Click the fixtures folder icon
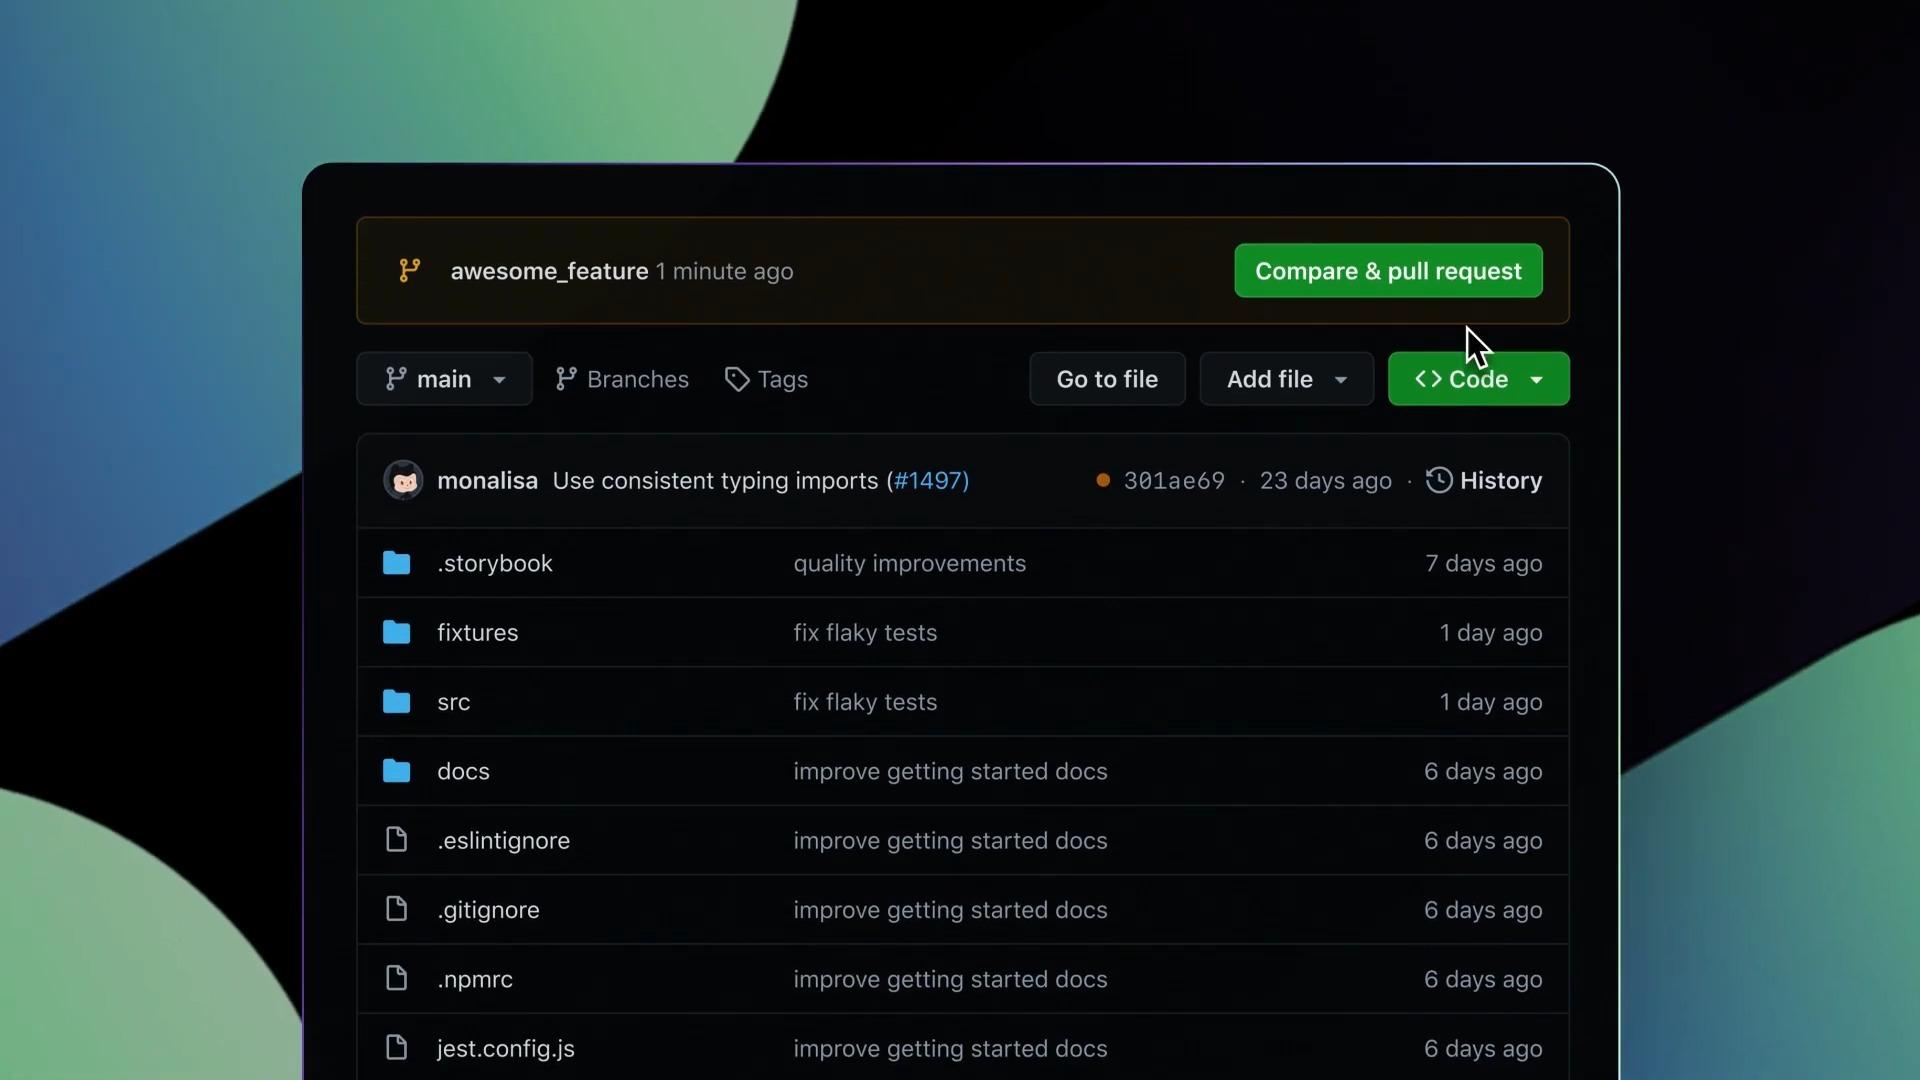This screenshot has height=1080, width=1920. point(397,633)
